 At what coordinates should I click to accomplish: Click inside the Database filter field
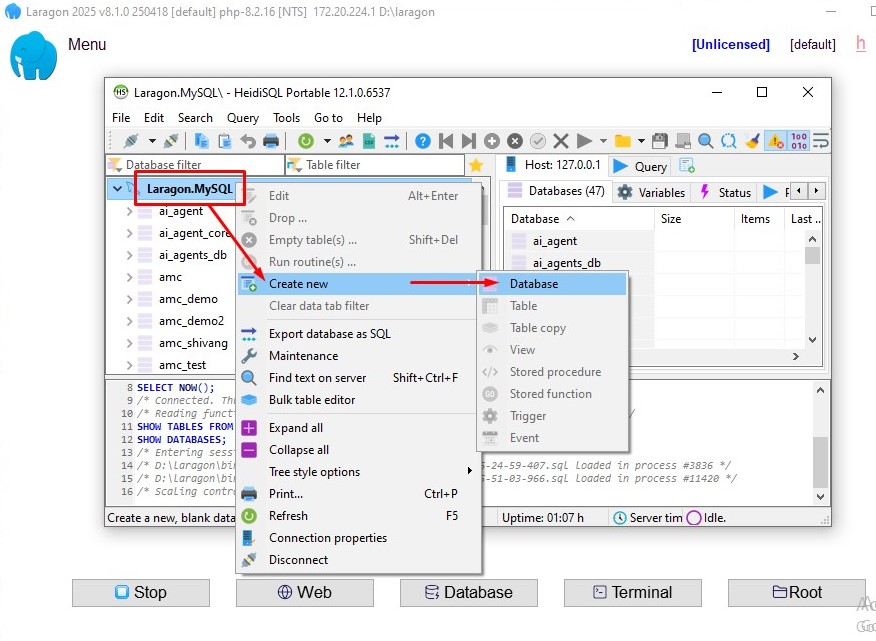(x=195, y=165)
